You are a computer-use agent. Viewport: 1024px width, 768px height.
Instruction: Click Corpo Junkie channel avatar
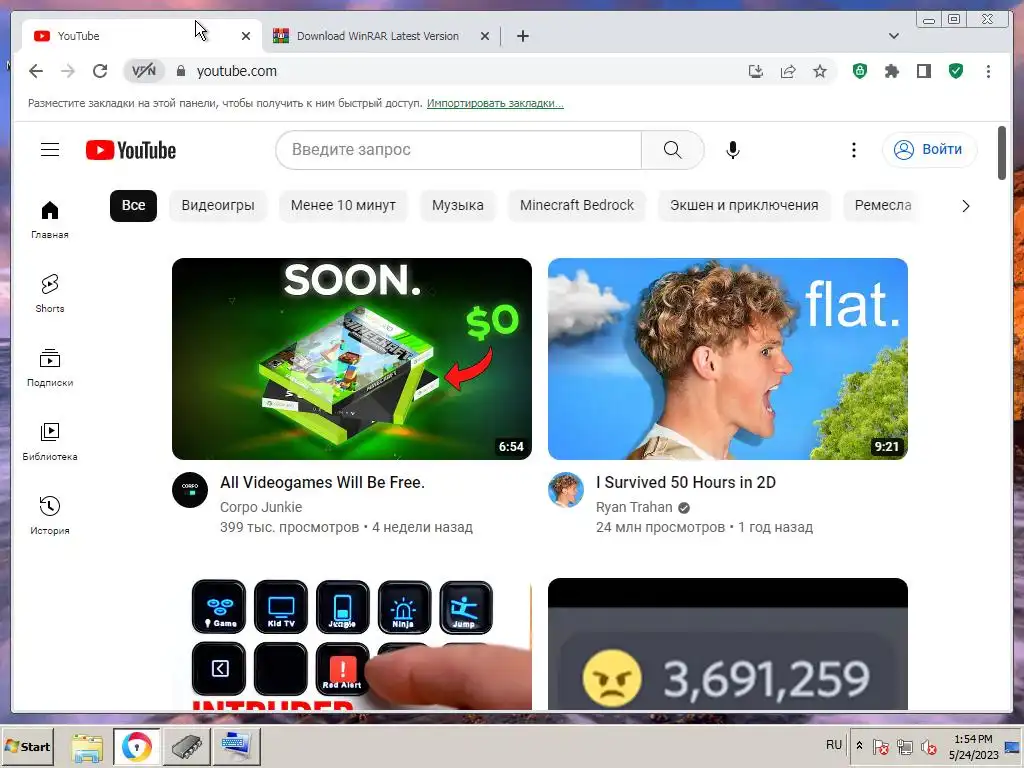coord(190,490)
